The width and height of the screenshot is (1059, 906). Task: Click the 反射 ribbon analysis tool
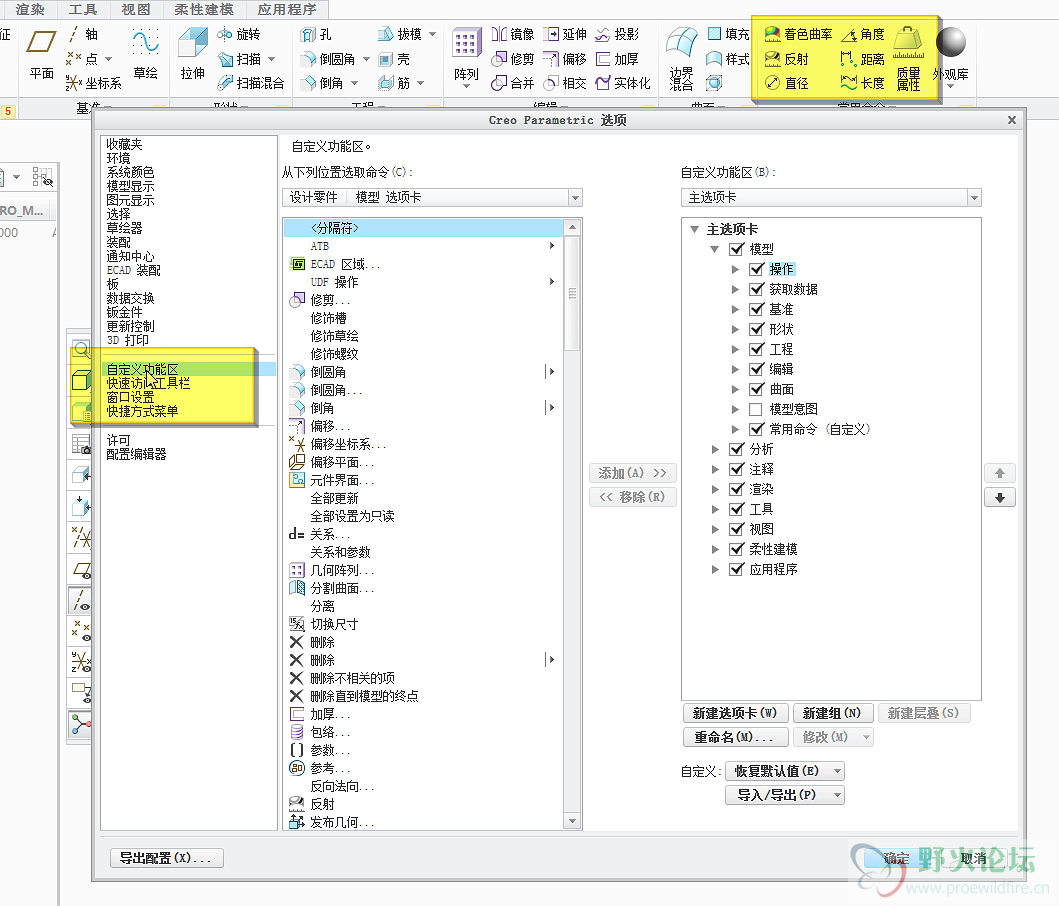pos(787,59)
